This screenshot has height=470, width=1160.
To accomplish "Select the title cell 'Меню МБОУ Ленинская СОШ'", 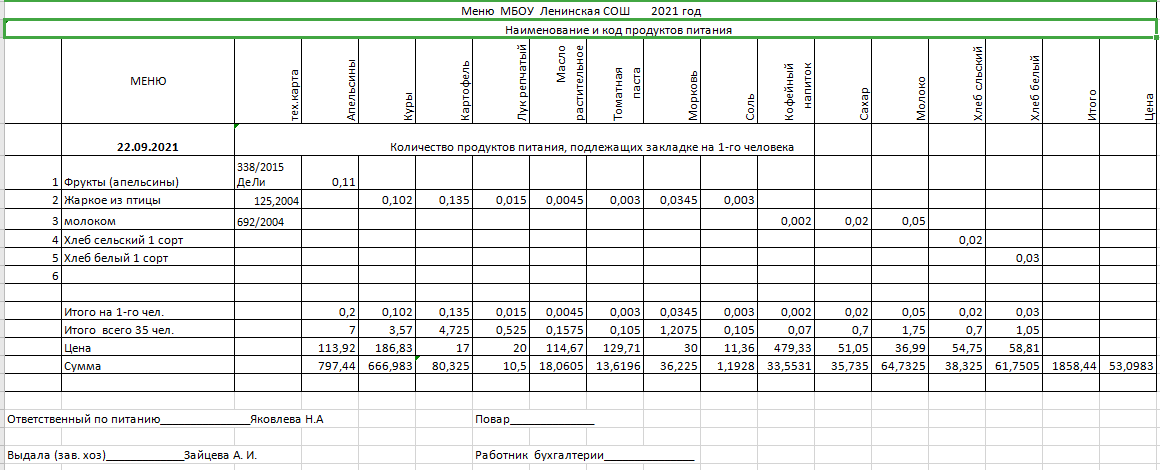I will point(580,11).
